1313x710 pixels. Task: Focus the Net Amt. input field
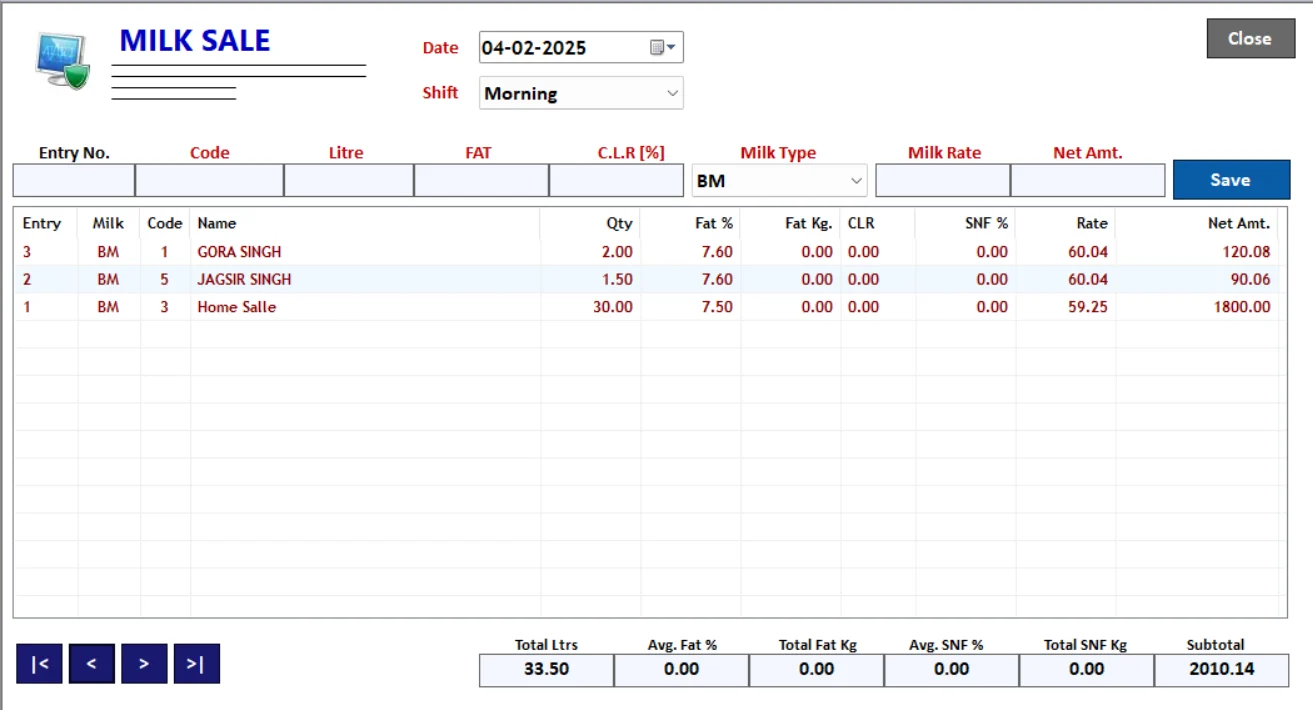pos(1088,181)
